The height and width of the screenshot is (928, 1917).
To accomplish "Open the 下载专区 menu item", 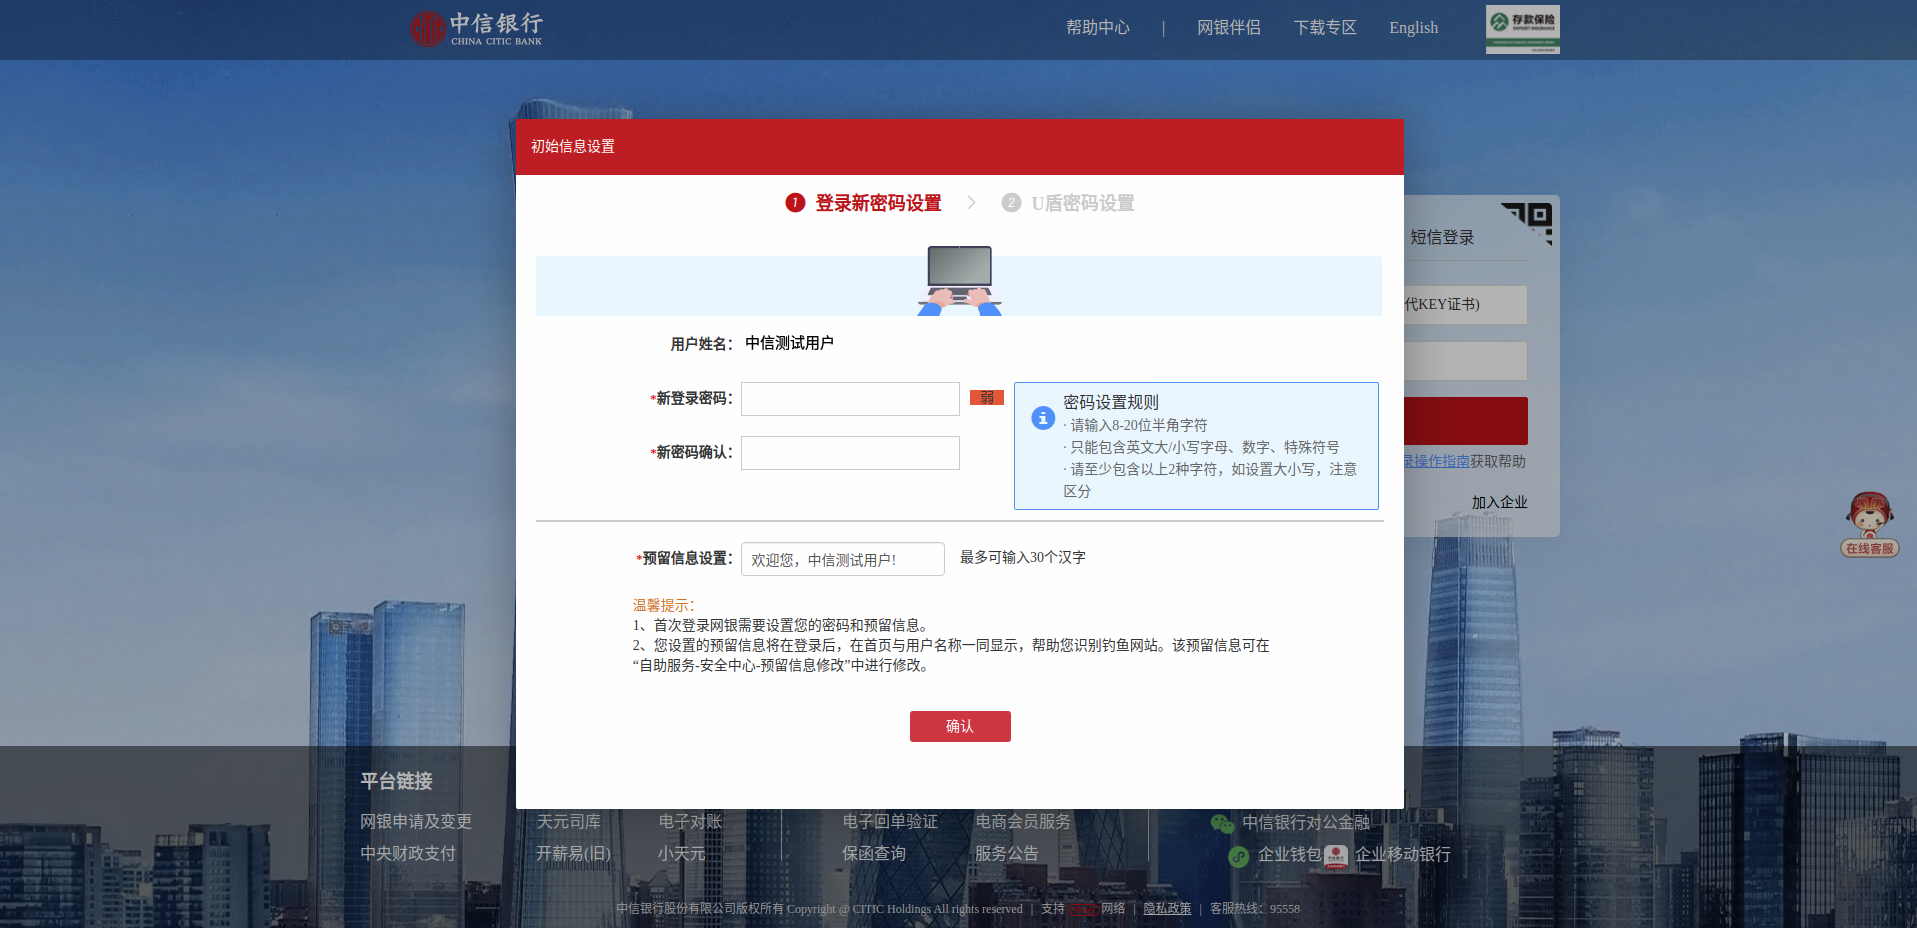I will (1325, 28).
